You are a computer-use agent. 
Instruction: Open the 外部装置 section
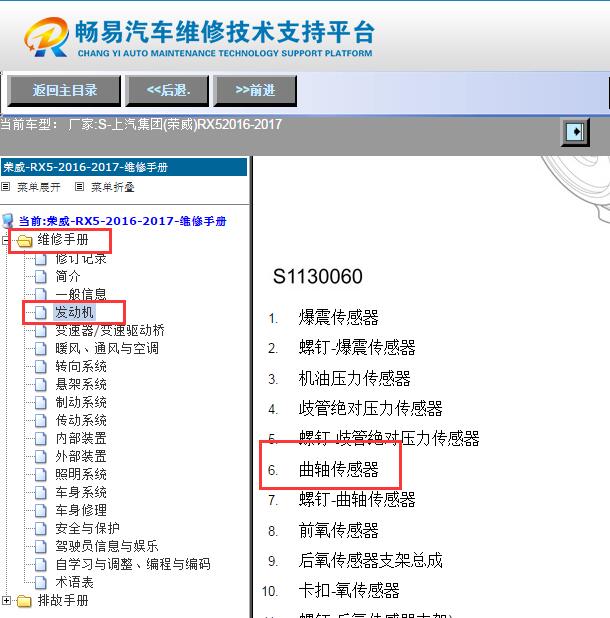pos(81,456)
